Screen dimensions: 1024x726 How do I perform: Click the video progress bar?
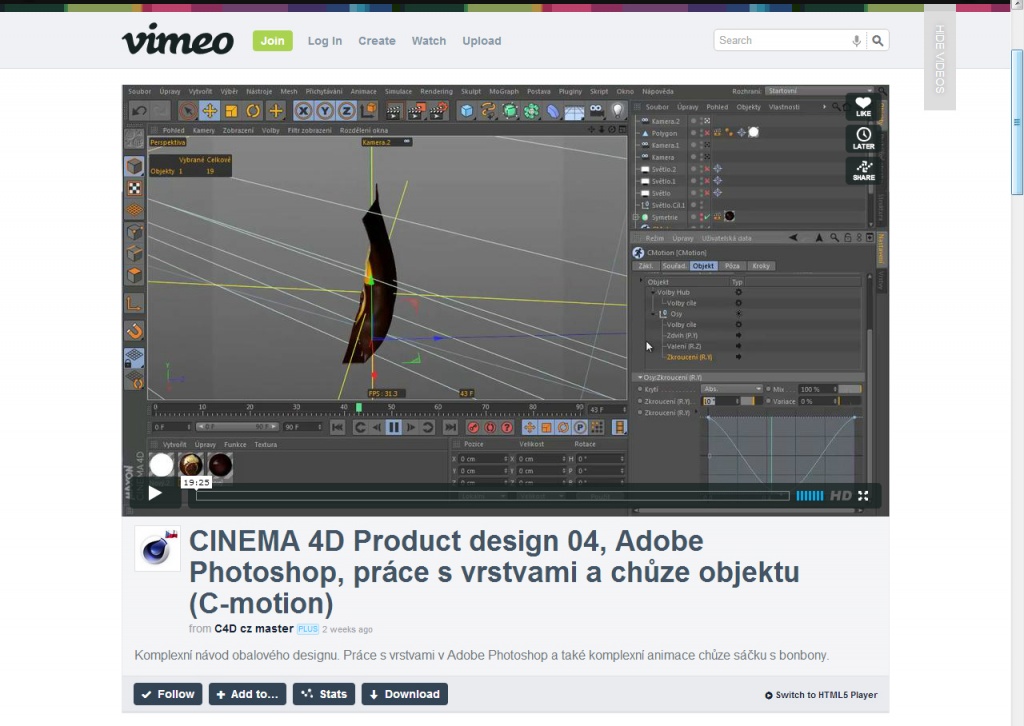492,496
